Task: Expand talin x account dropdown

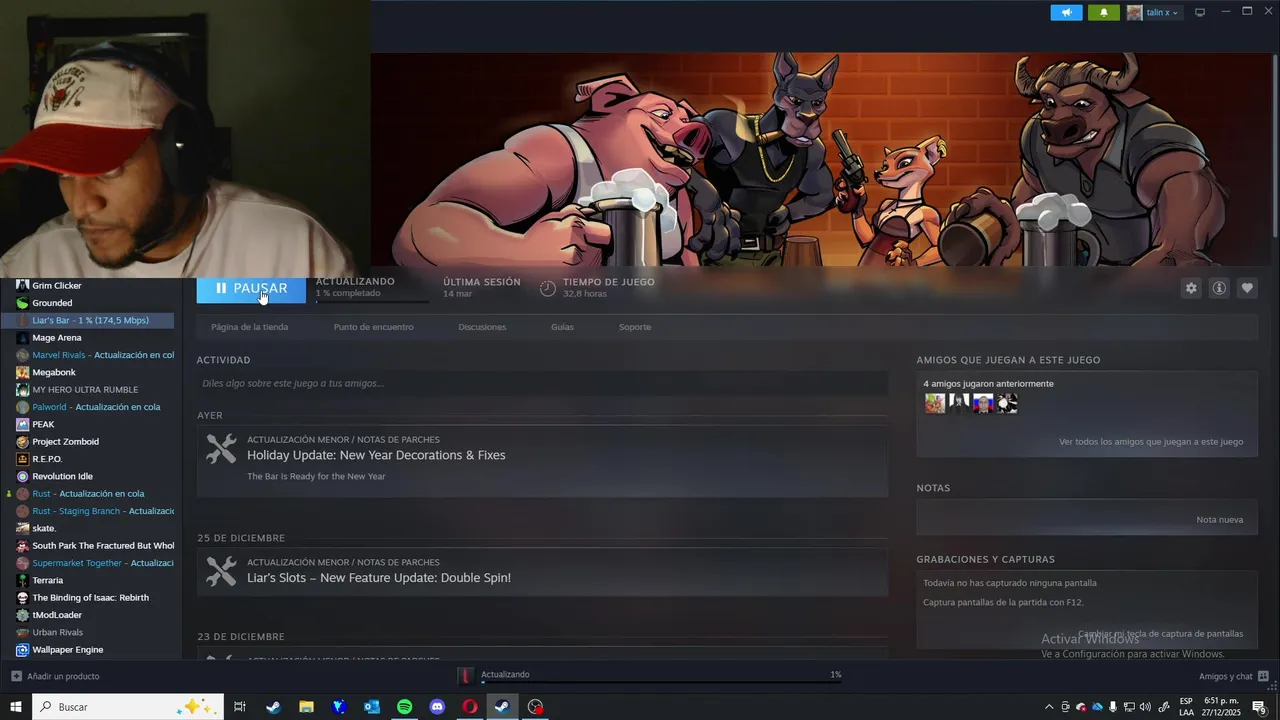Action: (x=1153, y=12)
